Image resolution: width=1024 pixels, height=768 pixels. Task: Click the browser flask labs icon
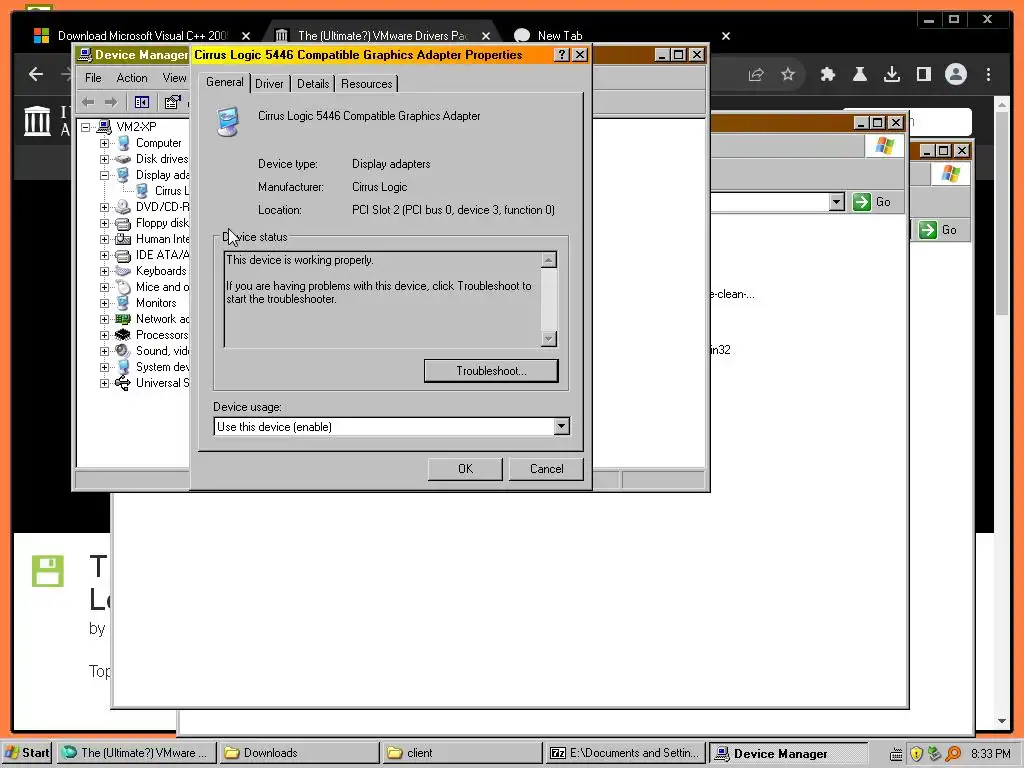(x=860, y=74)
